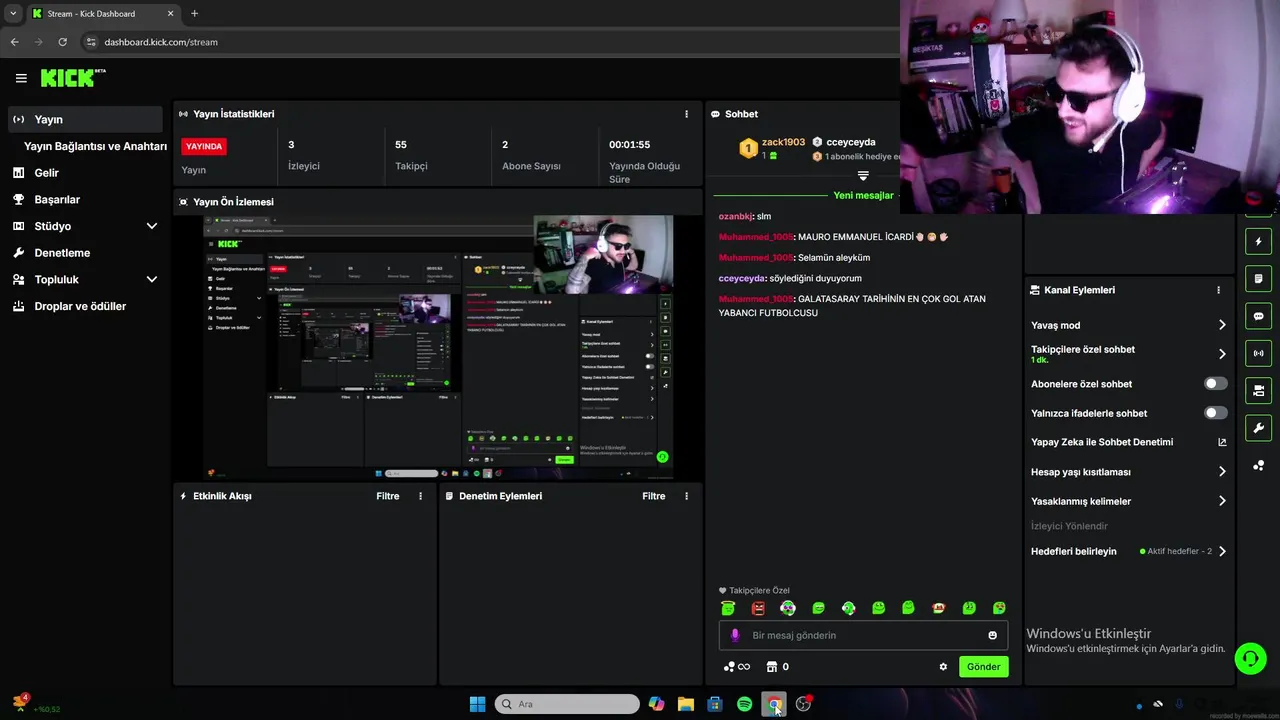Click the KICK logo
The width and height of the screenshot is (1280, 720).
tap(72, 78)
